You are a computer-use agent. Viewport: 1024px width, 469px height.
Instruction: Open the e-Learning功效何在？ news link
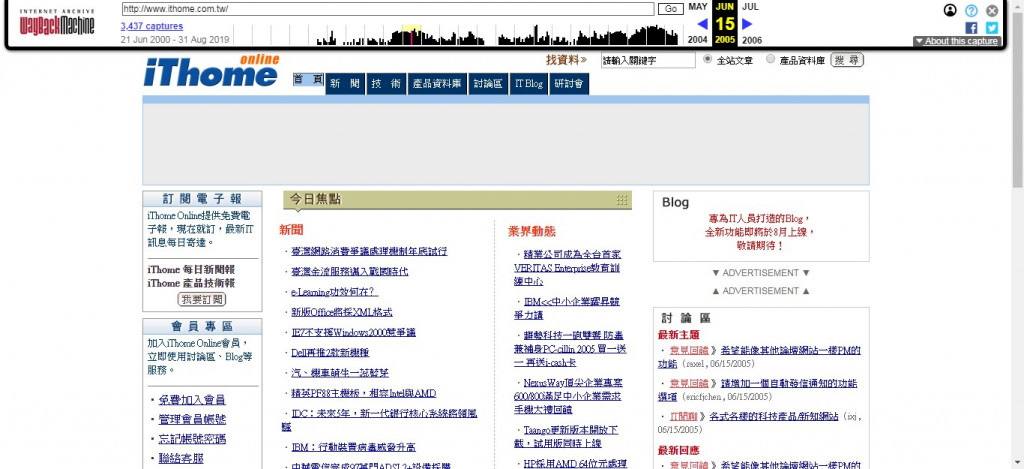point(334,292)
